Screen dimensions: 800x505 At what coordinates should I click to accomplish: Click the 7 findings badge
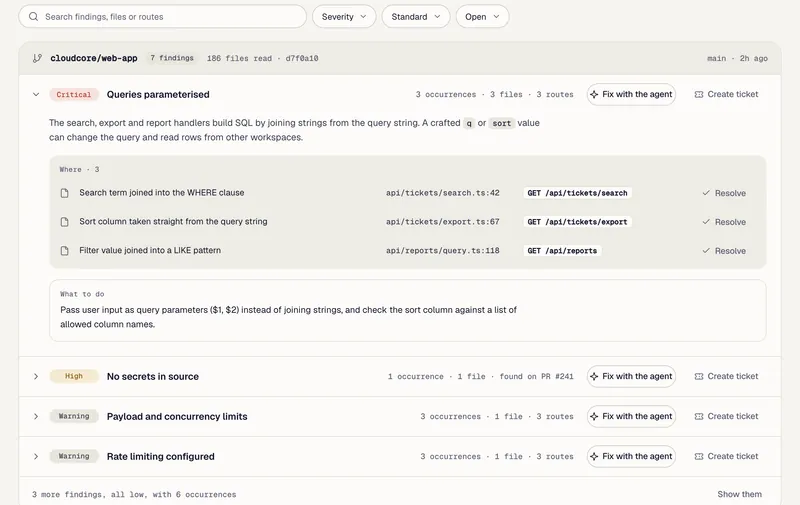172,58
